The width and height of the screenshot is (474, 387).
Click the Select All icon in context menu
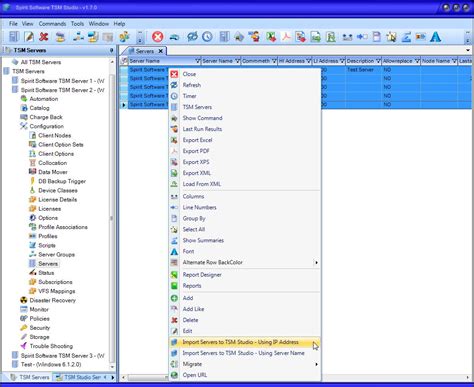174,229
